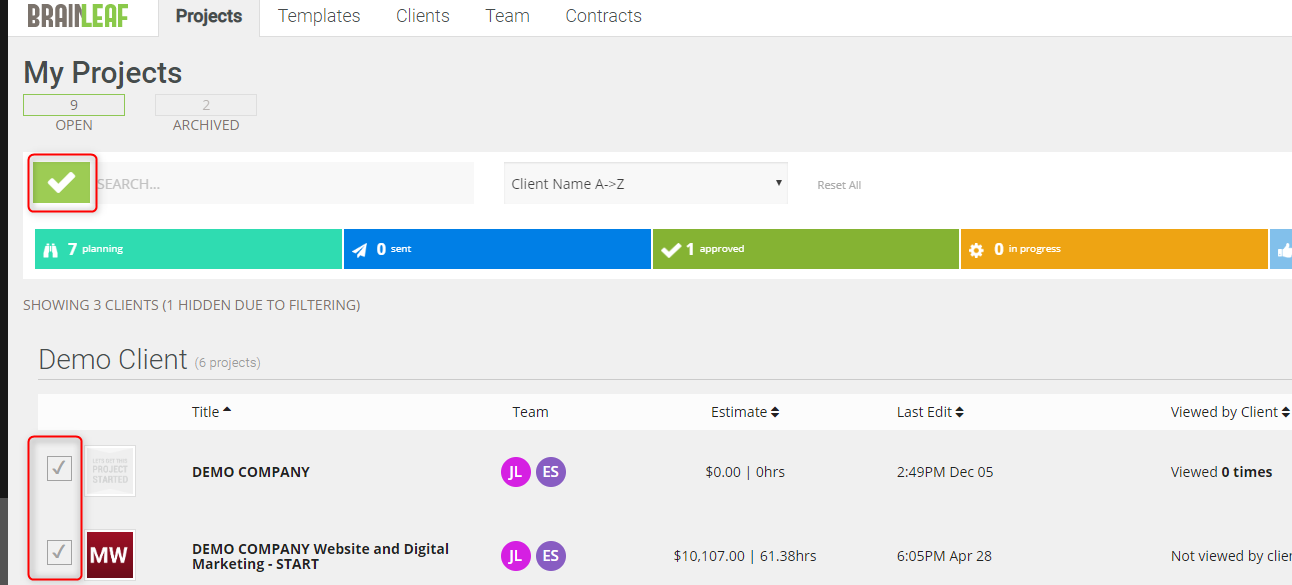Toggle the green select-all checkmark
Screen dimensions: 1292x585
pos(61,183)
